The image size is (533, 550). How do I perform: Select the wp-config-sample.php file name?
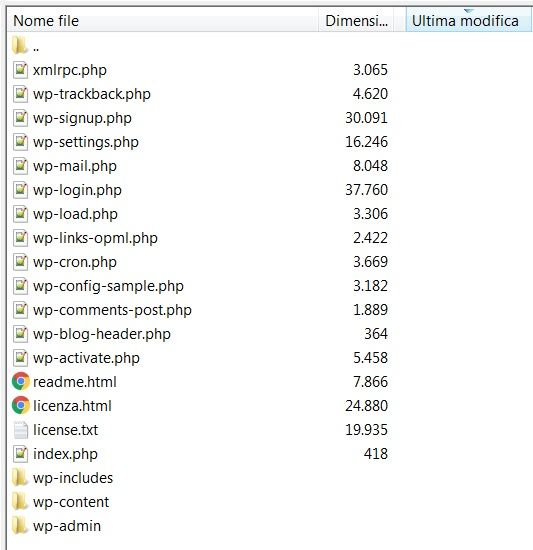108,286
